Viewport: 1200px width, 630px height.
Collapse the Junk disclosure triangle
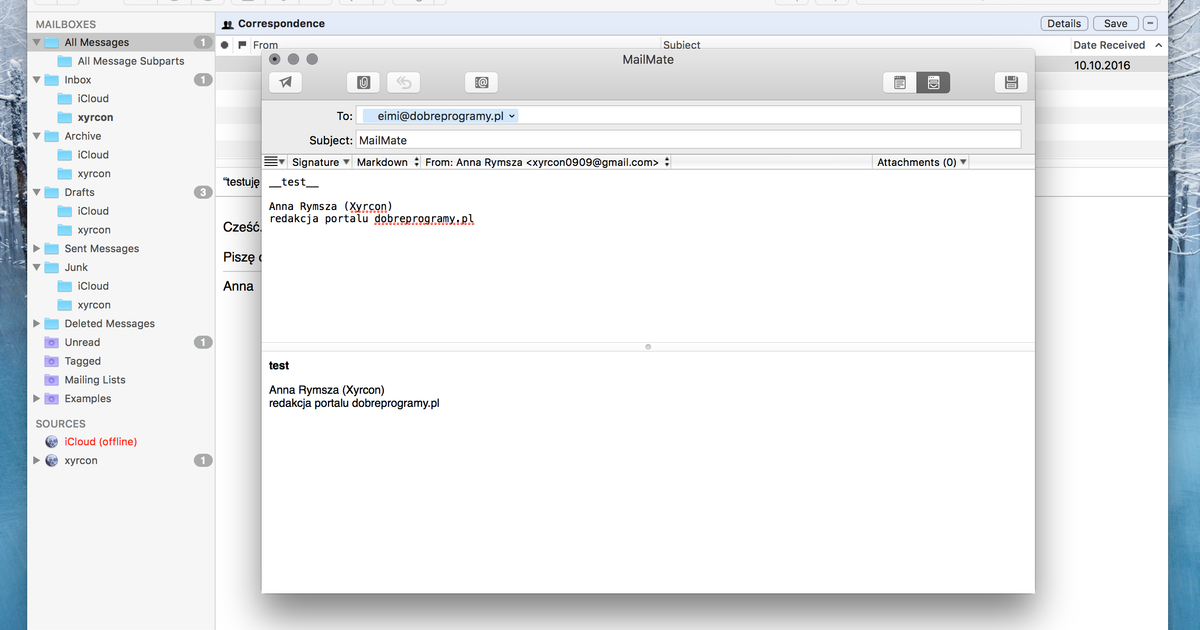pyautogui.click(x=37, y=267)
